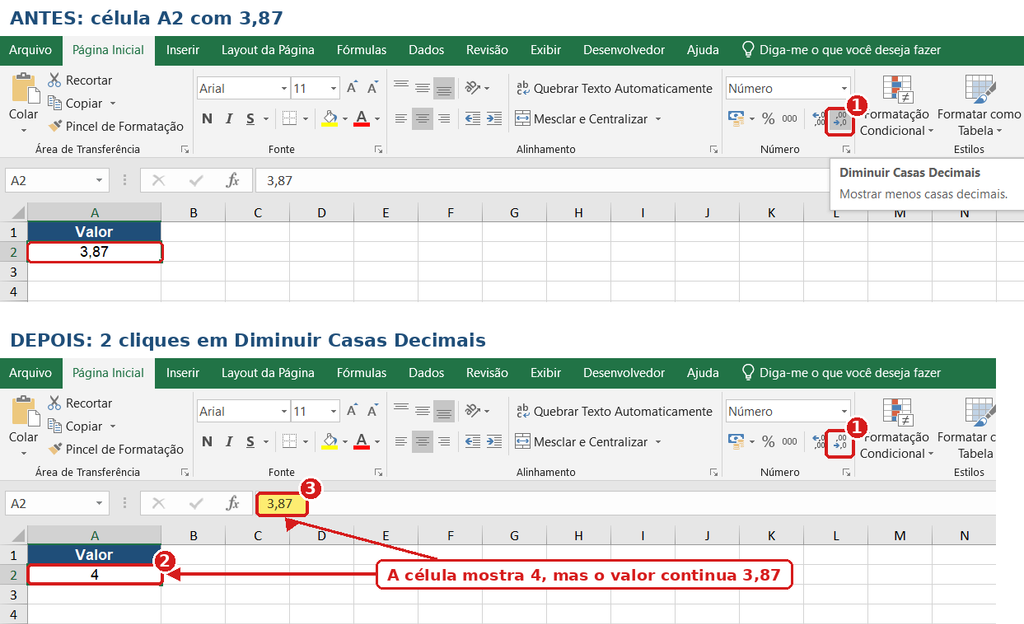The height and width of the screenshot is (624, 1024).
Task: Decrease font size in the ANTES ribbon
Action: point(372,88)
